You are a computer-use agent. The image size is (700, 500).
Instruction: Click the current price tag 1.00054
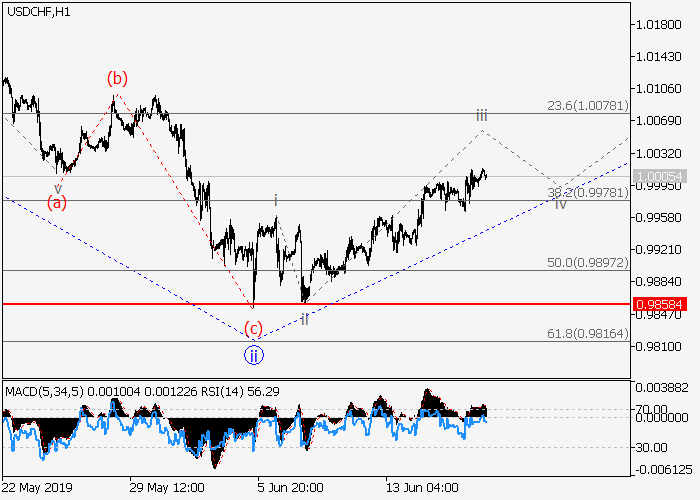(660, 176)
